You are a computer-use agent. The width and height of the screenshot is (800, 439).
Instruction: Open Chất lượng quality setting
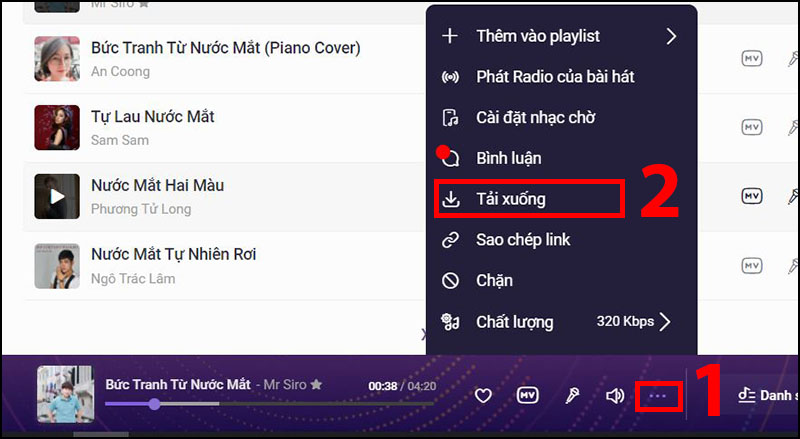click(x=561, y=322)
